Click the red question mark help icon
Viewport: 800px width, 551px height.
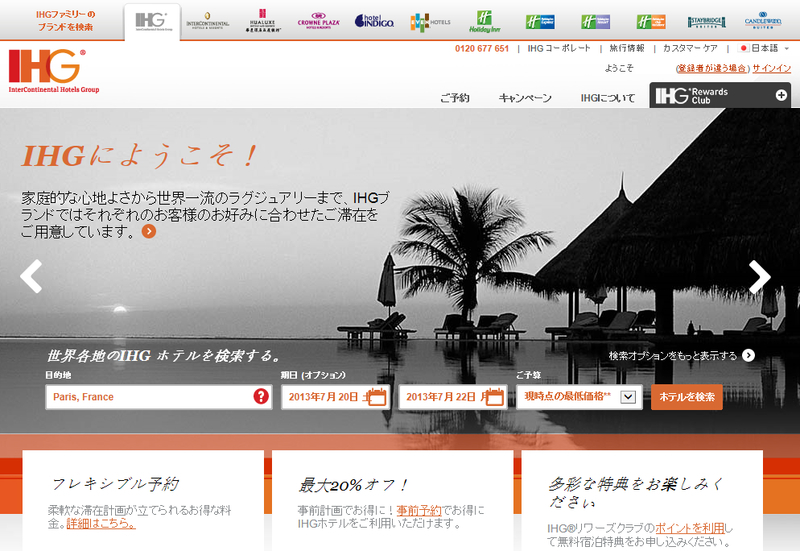tap(261, 396)
